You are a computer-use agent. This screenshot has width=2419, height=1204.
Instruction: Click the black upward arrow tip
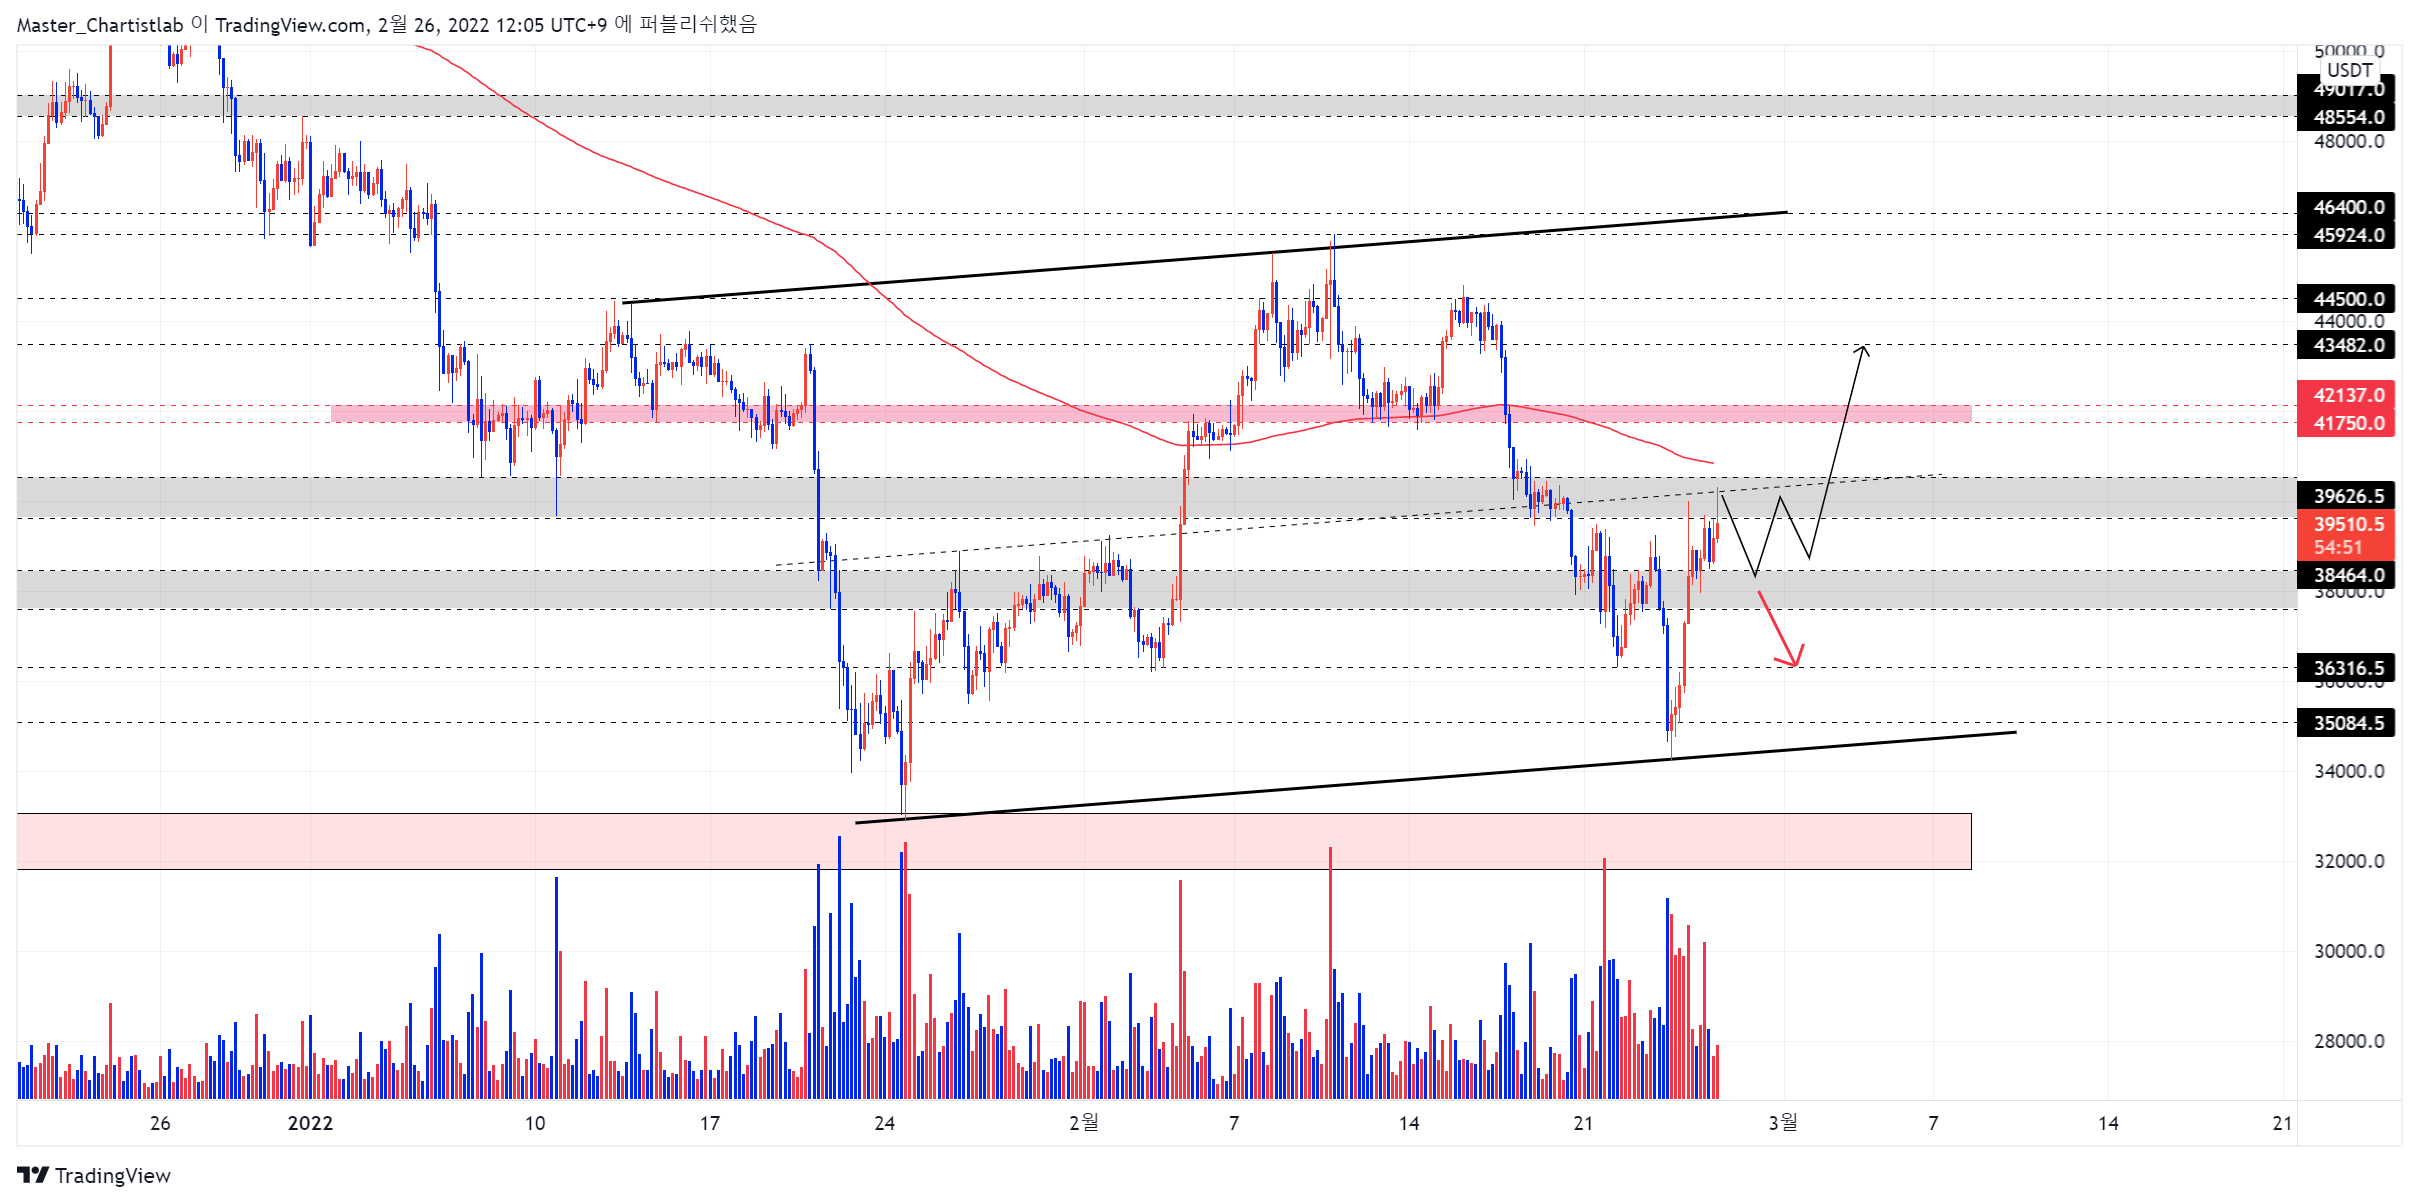point(1863,348)
